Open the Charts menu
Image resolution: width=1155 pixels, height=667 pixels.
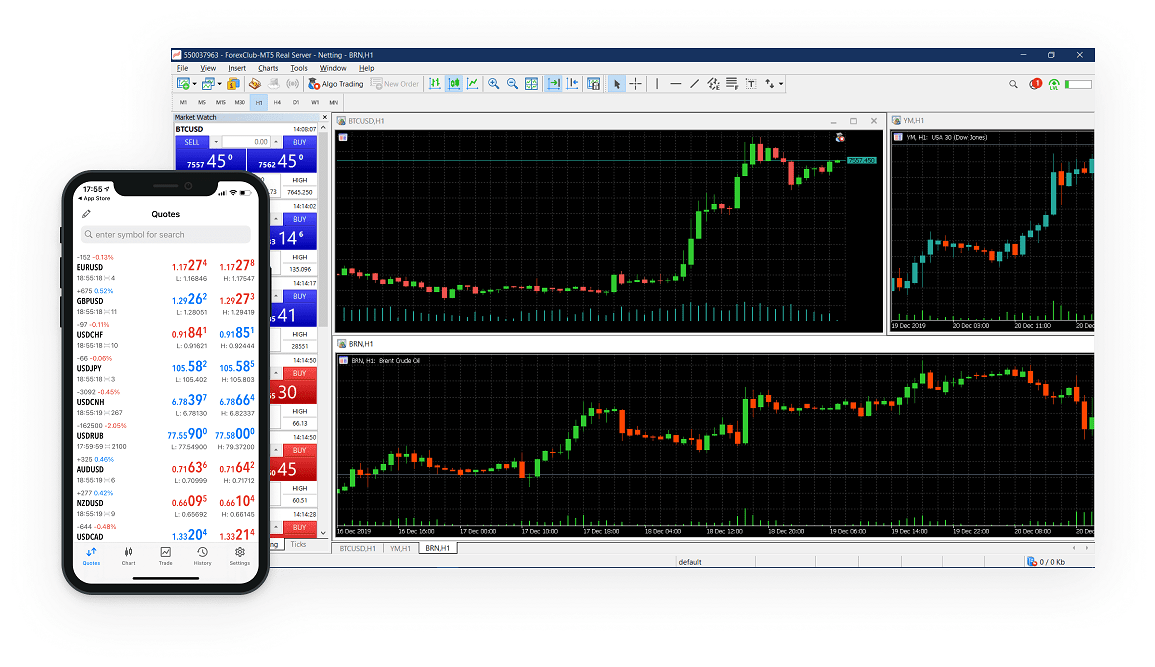[267, 68]
